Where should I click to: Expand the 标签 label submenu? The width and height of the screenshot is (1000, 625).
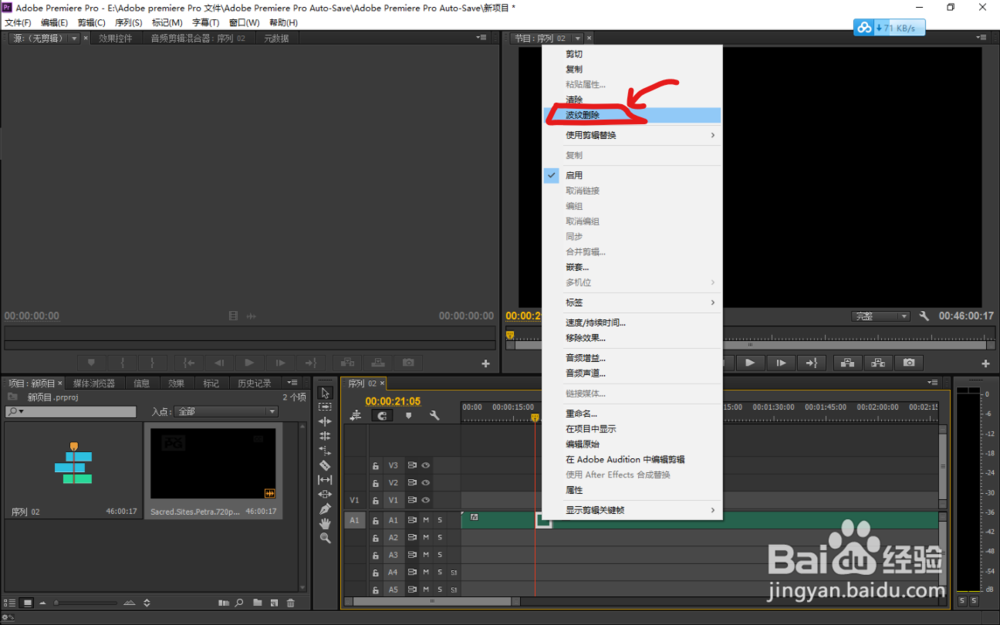tap(632, 302)
